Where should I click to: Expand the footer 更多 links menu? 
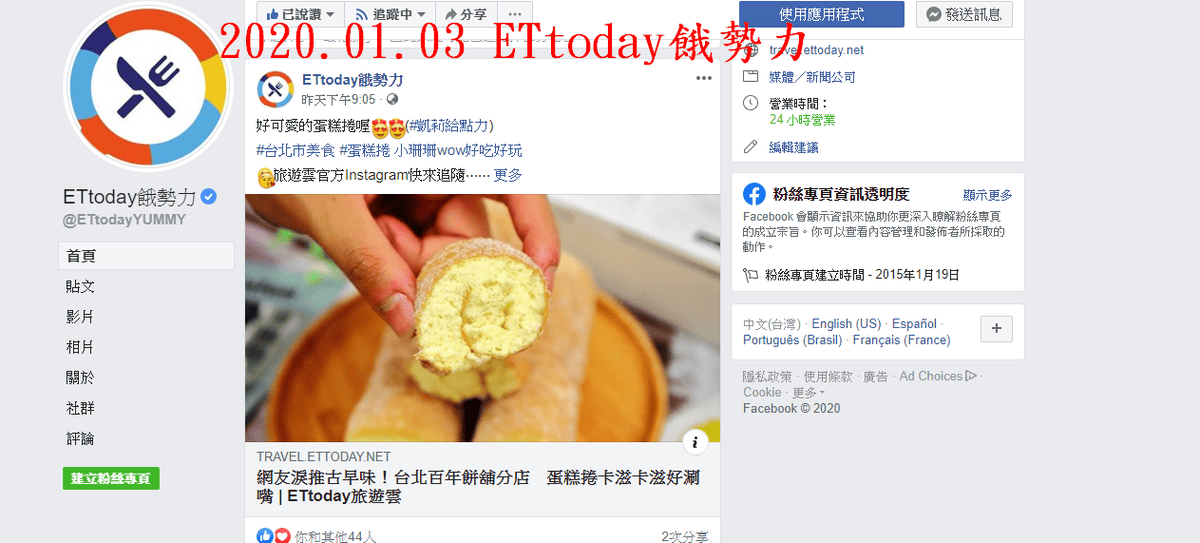click(808, 393)
